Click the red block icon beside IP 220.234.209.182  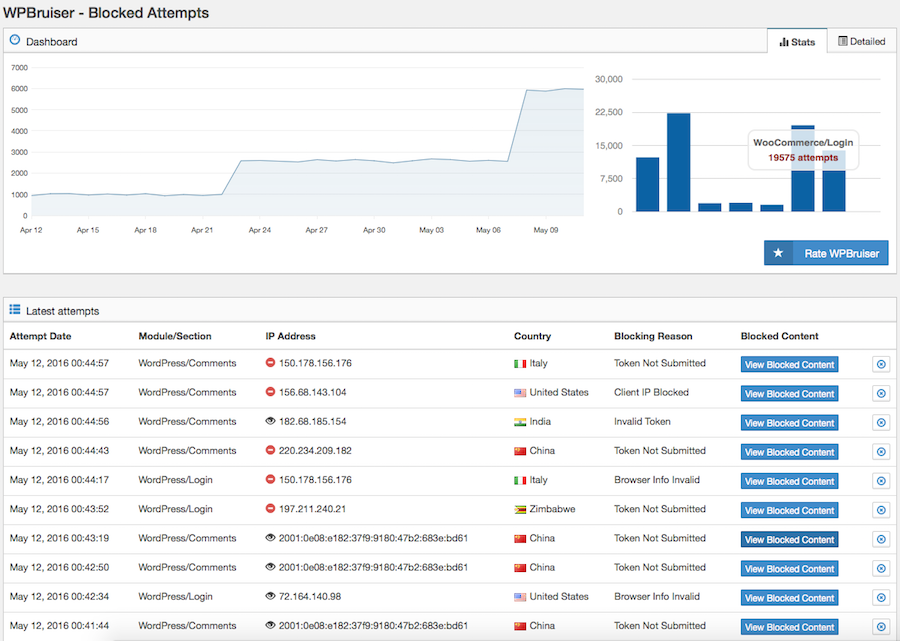point(270,451)
